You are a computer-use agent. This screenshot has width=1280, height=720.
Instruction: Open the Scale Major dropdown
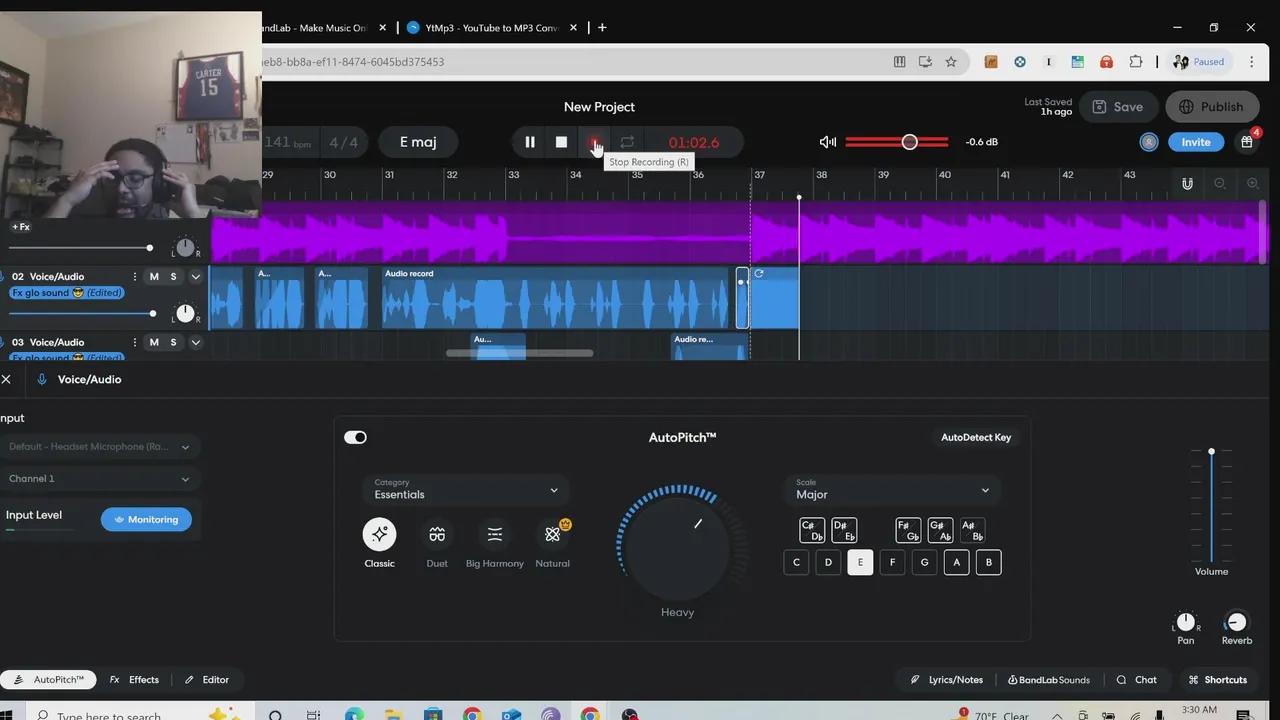pos(892,490)
